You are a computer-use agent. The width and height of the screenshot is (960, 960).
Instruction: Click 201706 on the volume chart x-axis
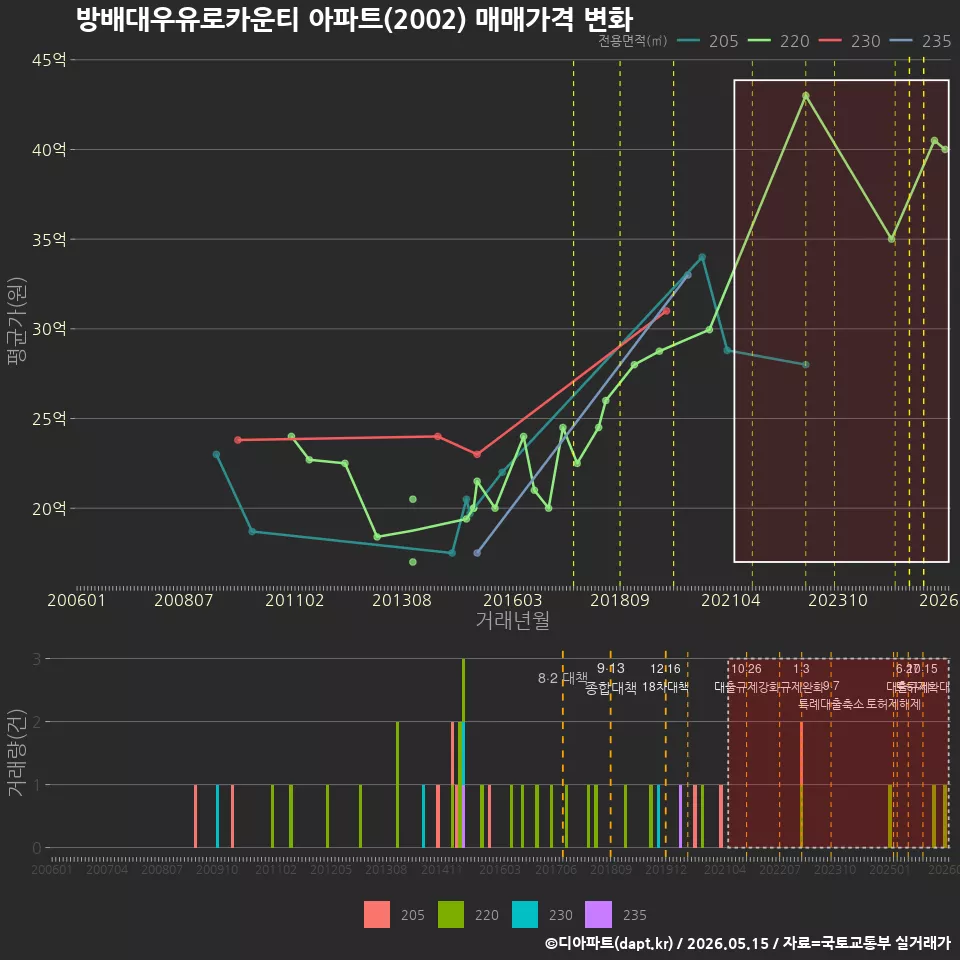[x=556, y=869]
